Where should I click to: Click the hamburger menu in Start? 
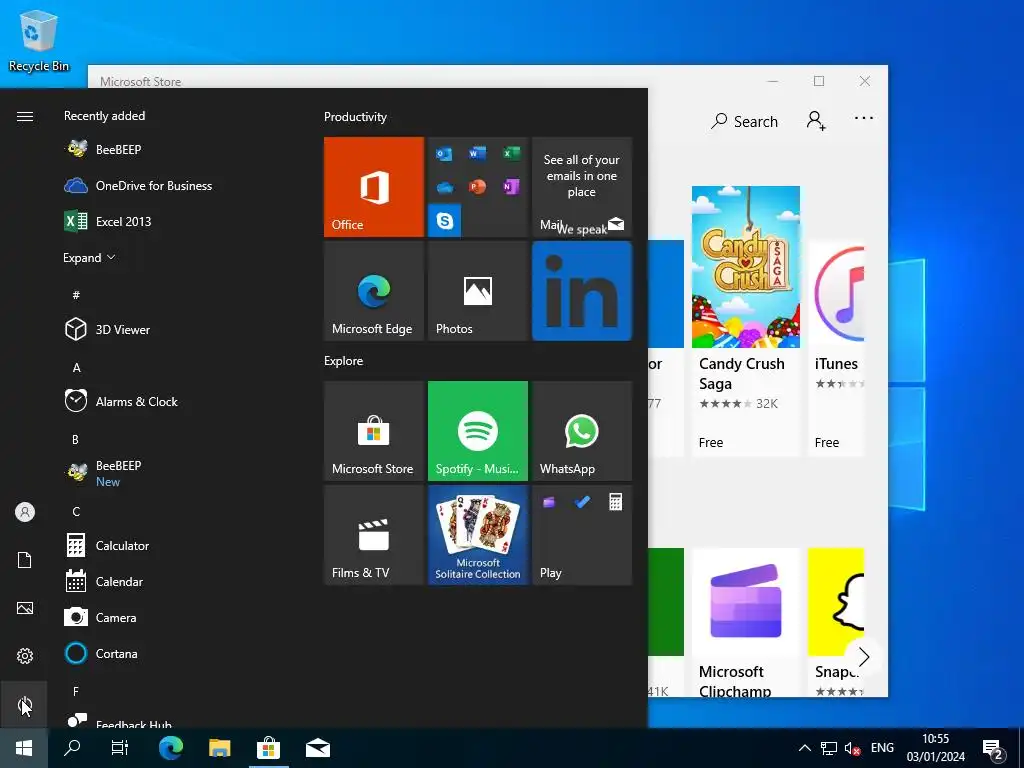[25, 116]
